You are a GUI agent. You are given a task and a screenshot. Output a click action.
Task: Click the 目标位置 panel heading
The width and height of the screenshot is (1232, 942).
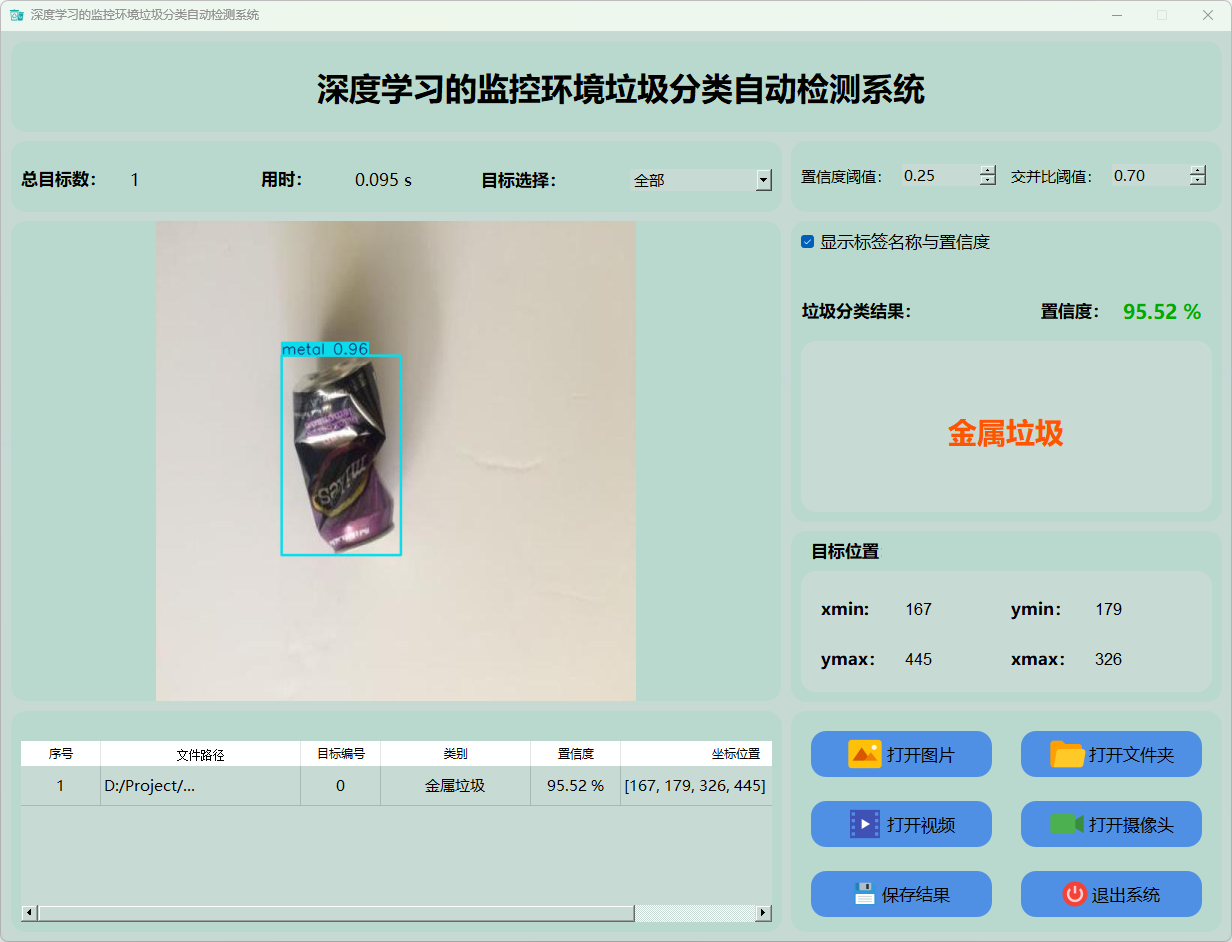click(845, 551)
